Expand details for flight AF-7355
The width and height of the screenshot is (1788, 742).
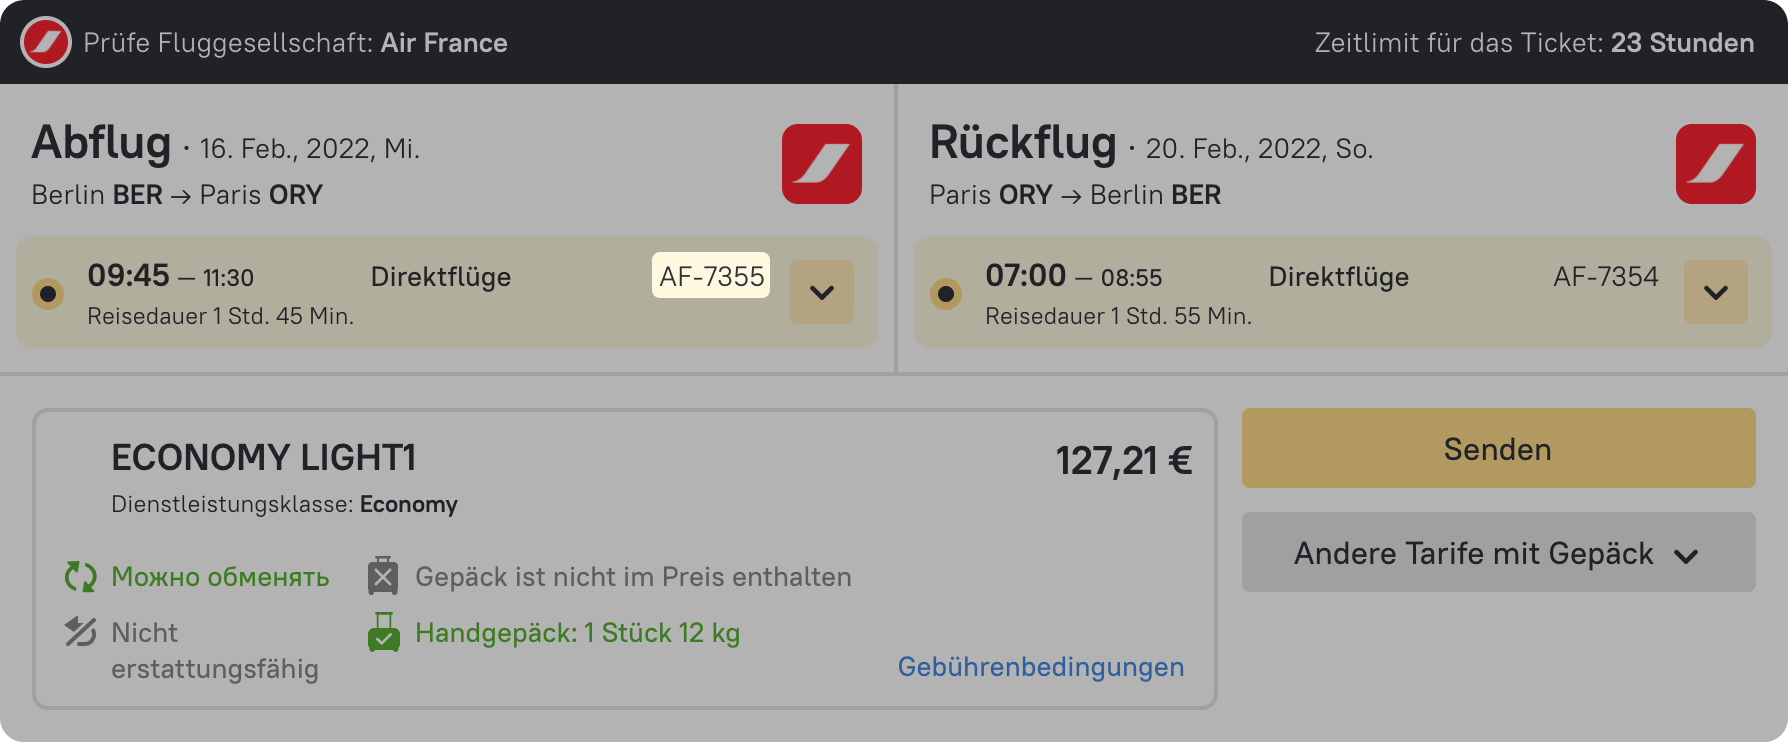822,292
